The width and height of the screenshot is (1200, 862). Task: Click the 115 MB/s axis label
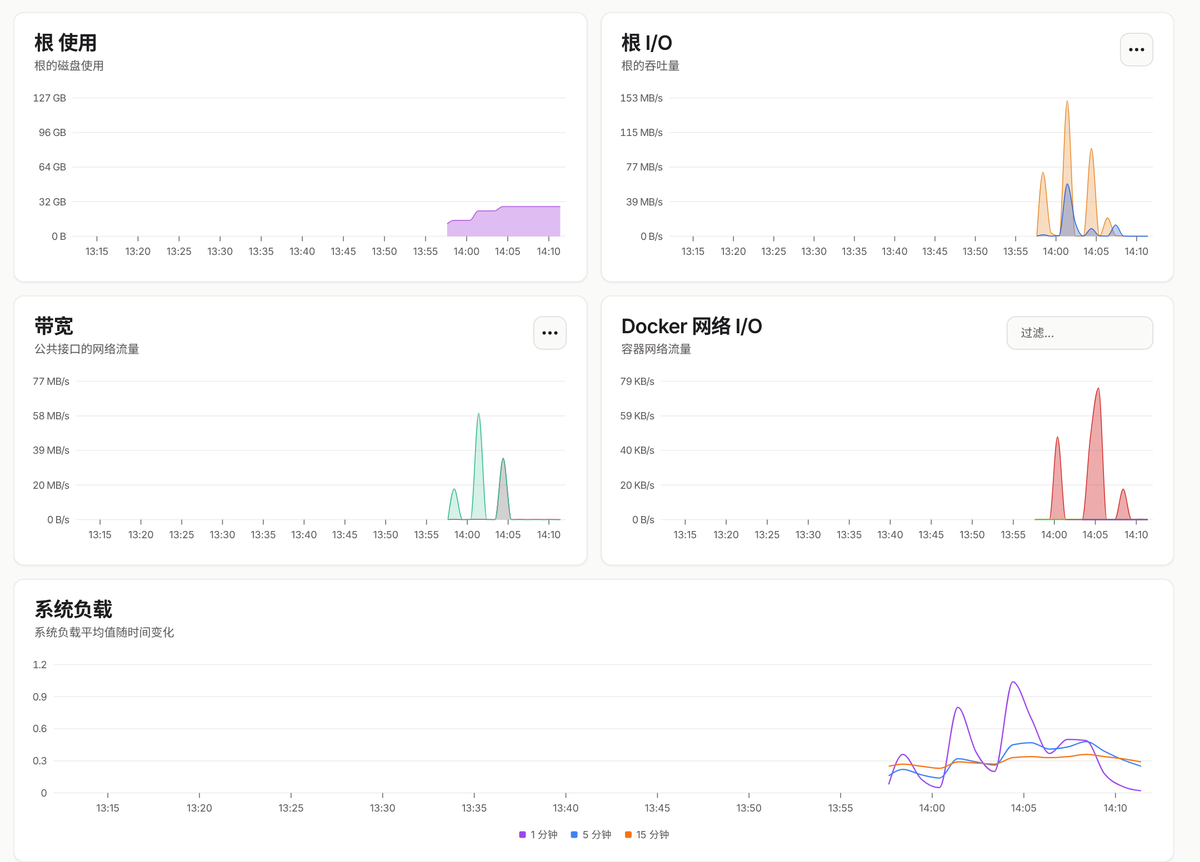click(x=642, y=133)
